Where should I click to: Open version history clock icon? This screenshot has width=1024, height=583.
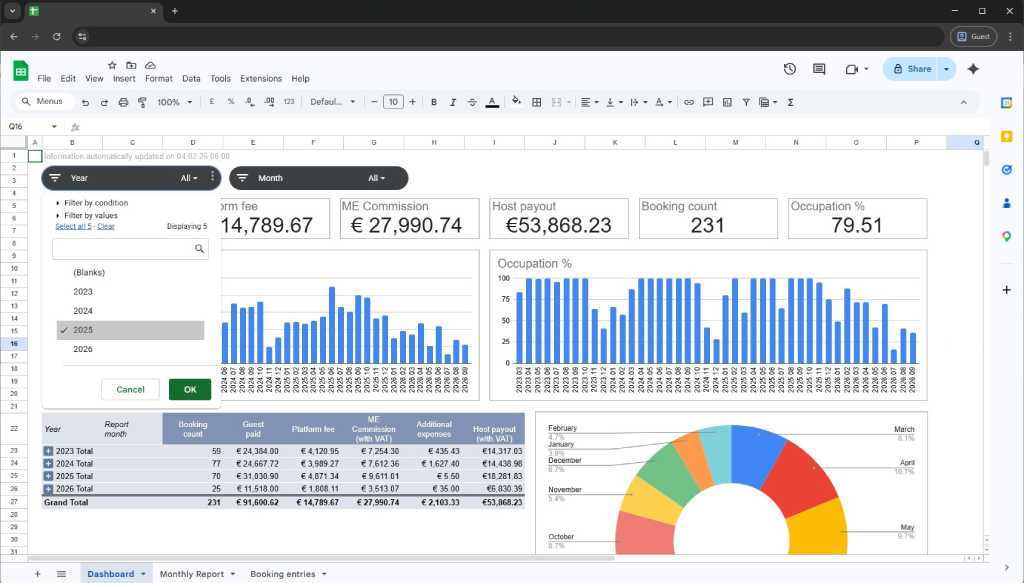[790, 69]
